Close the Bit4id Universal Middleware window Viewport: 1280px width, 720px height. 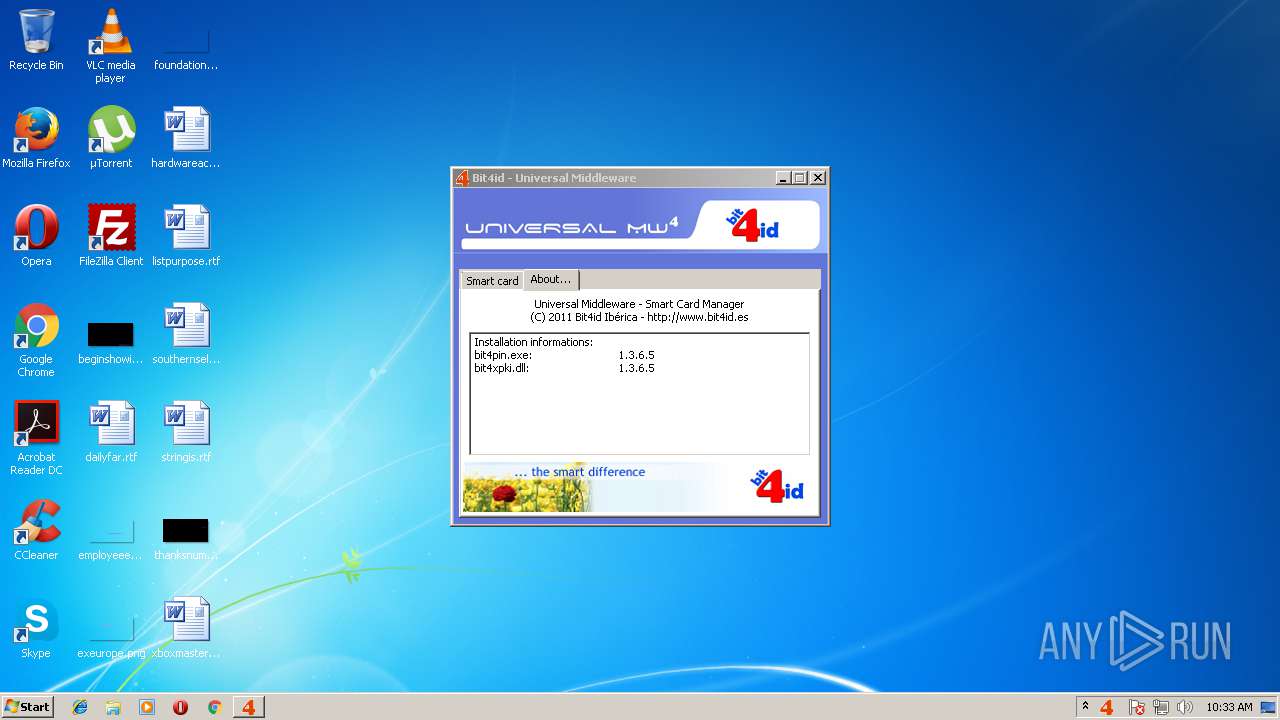click(817, 178)
